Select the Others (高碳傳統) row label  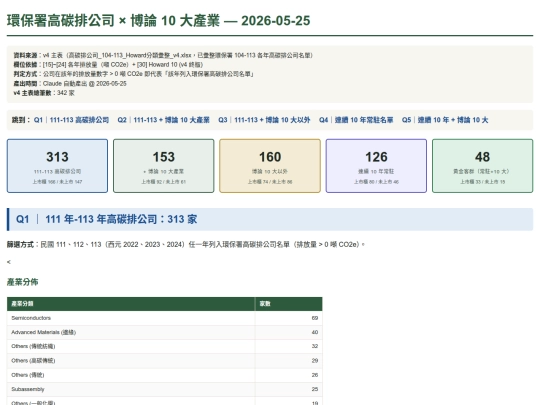coord(33,361)
